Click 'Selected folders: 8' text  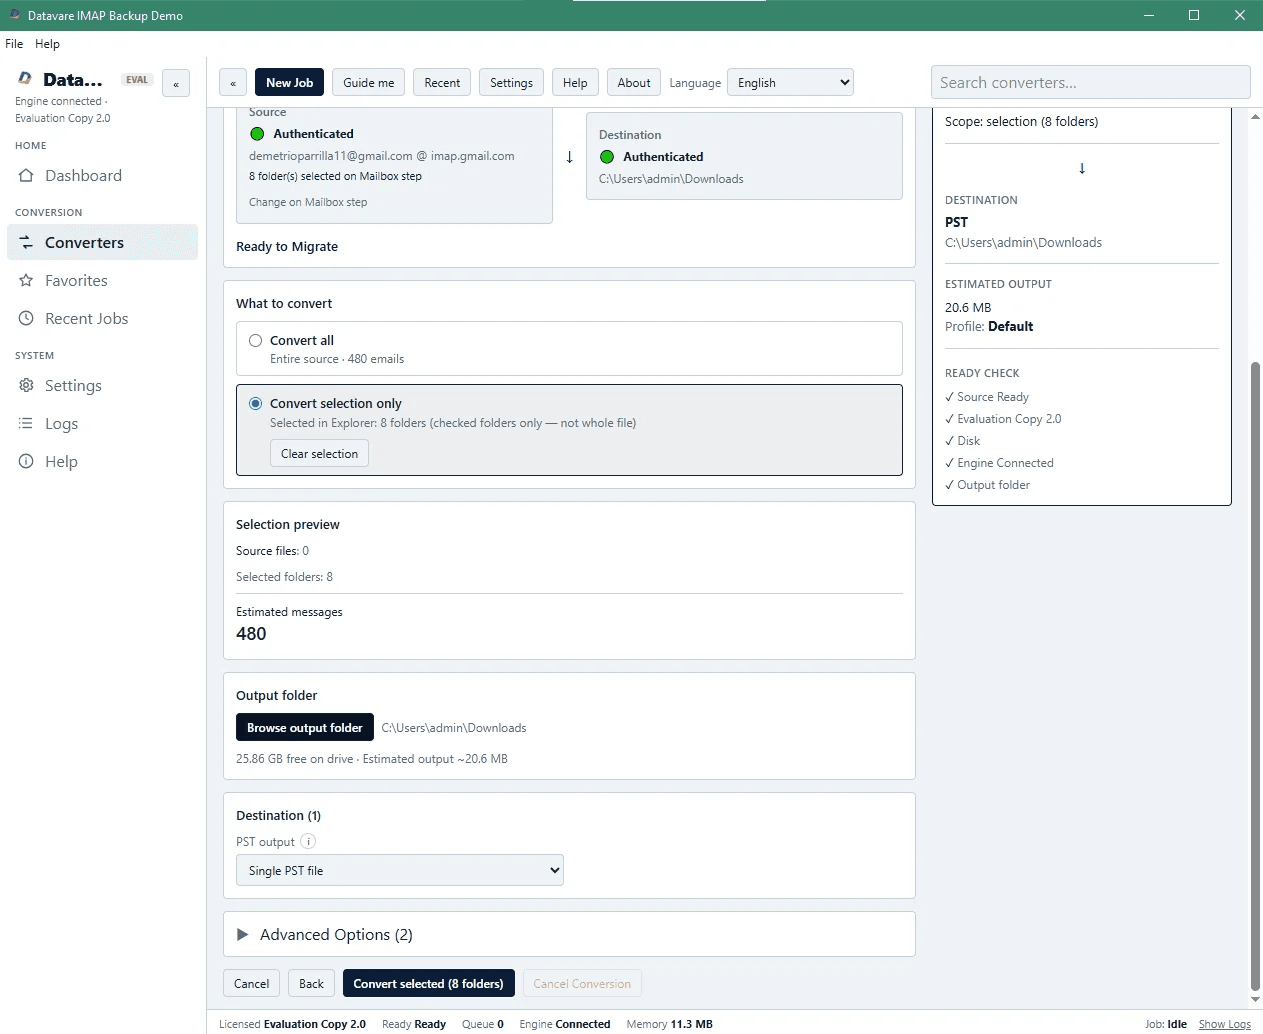(284, 577)
